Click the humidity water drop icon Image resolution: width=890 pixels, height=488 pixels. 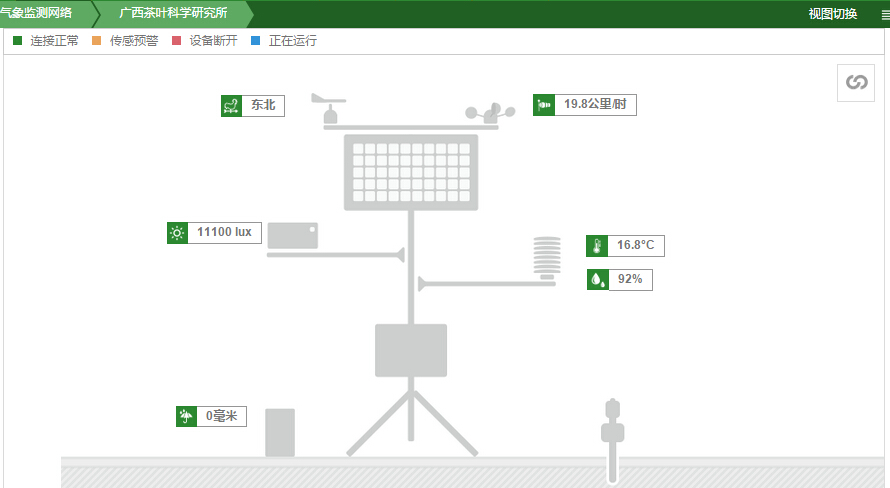coord(598,279)
